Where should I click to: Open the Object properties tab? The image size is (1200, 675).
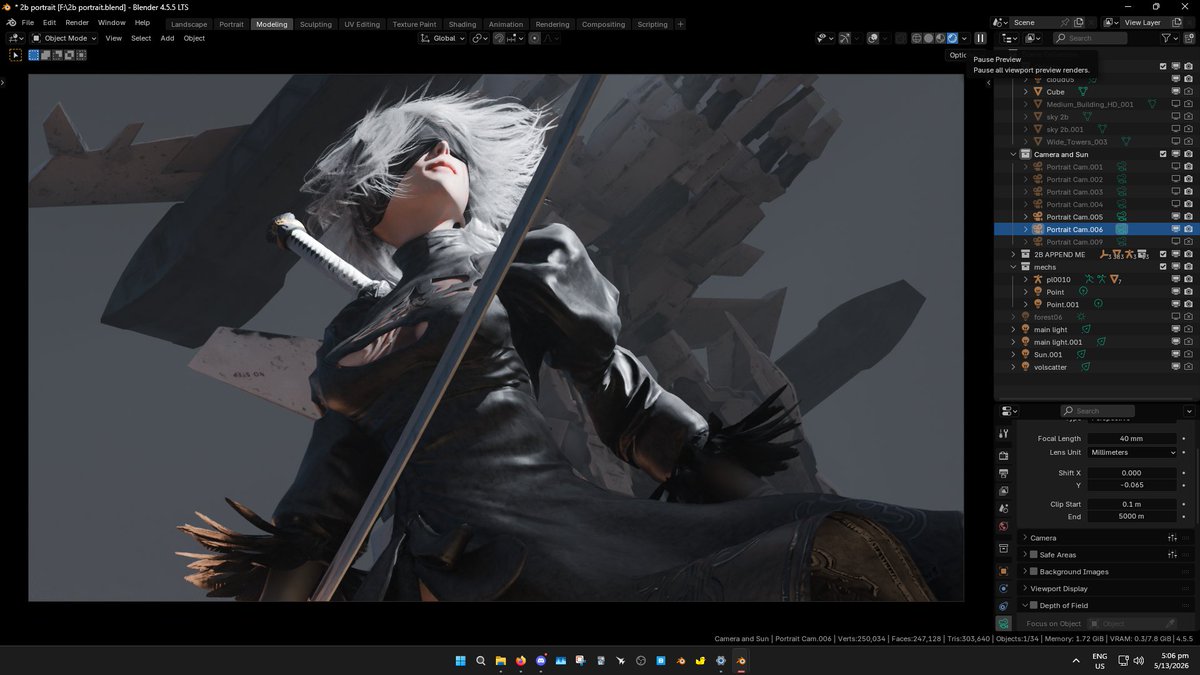tap(1003, 571)
